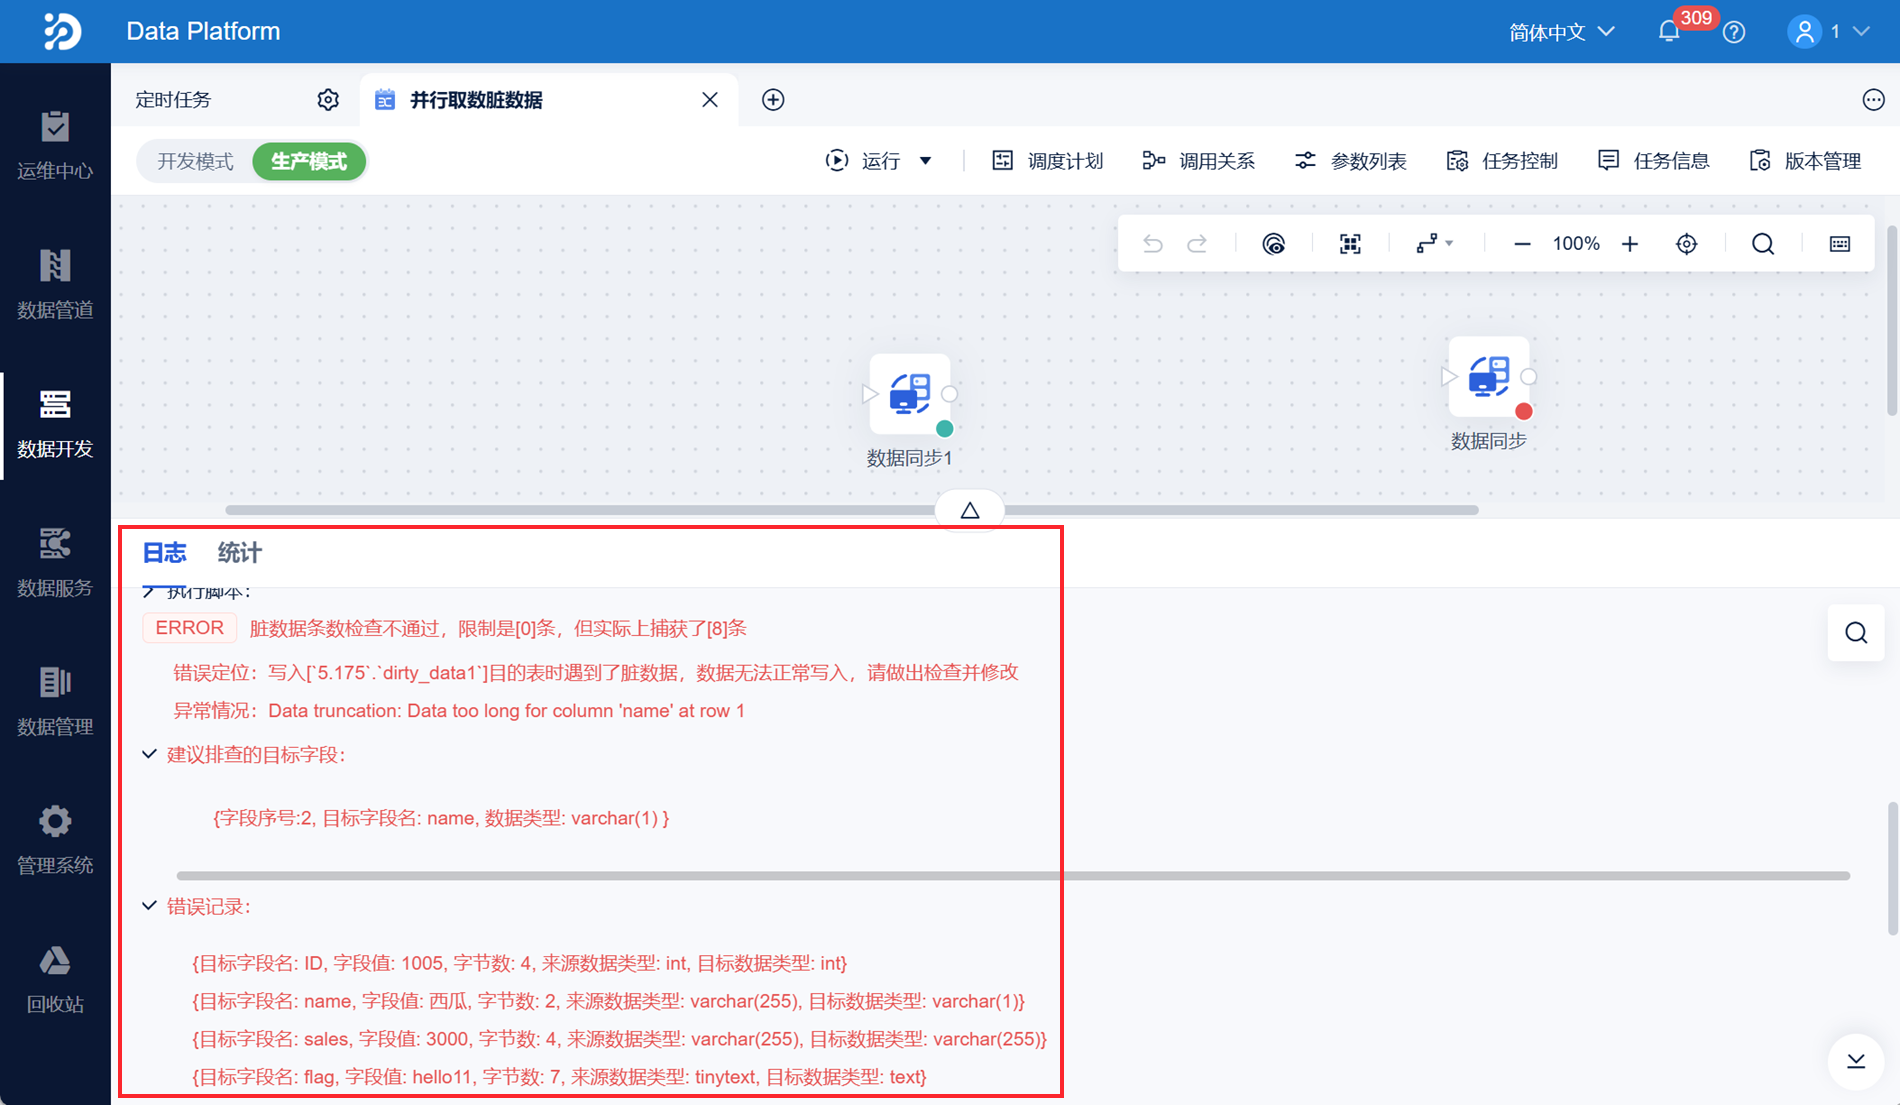The height and width of the screenshot is (1105, 1900).
Task: Click the locate crosshair icon on canvas
Action: coord(1687,244)
